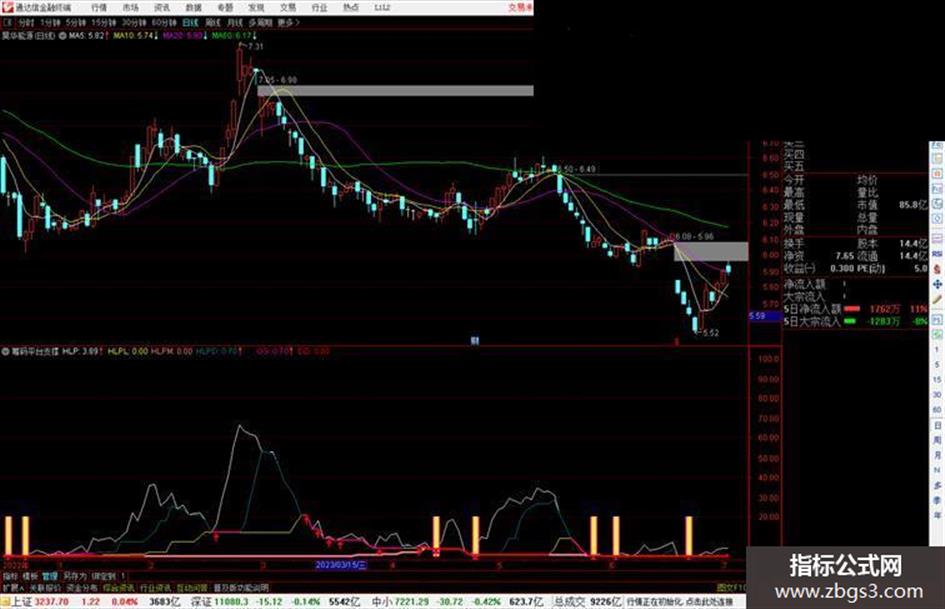Expand the 扩展 panel toggle

(13, 587)
